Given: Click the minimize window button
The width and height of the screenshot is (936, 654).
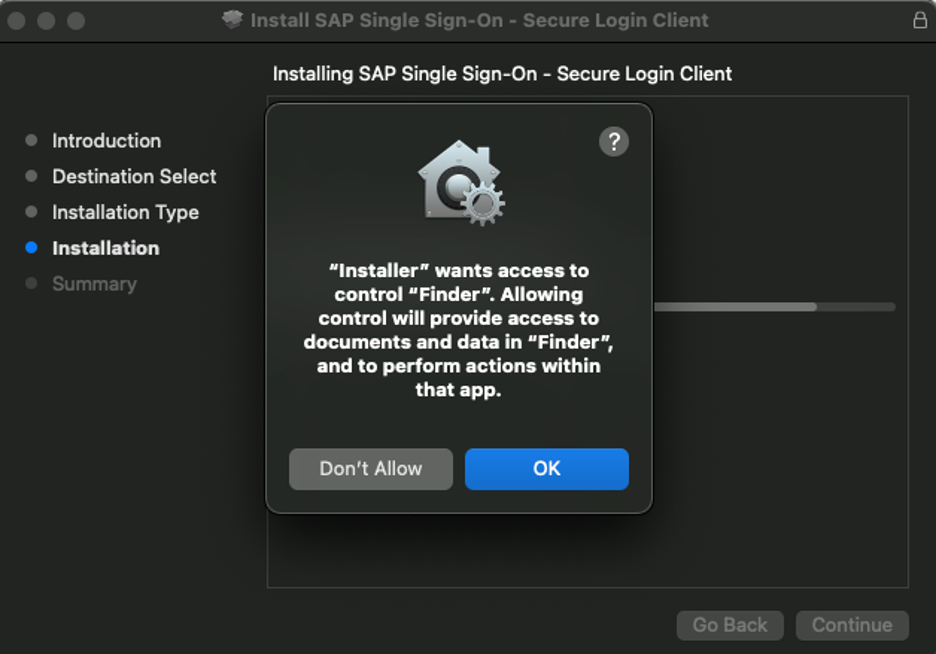Looking at the screenshot, I should [x=46, y=21].
